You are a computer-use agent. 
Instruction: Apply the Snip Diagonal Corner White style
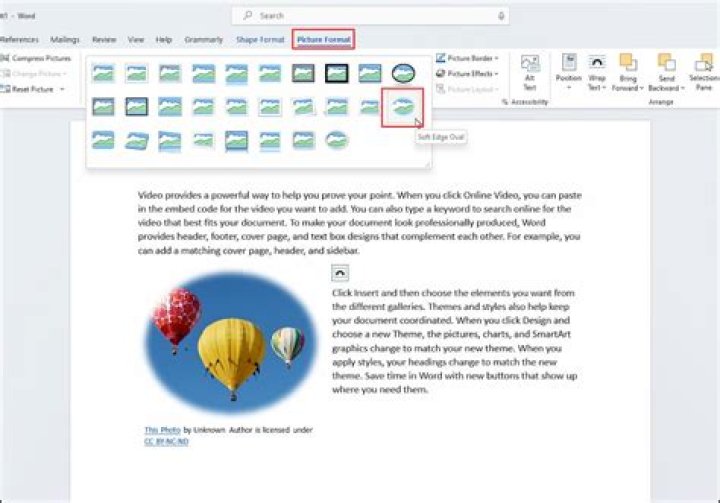[x=236, y=107]
